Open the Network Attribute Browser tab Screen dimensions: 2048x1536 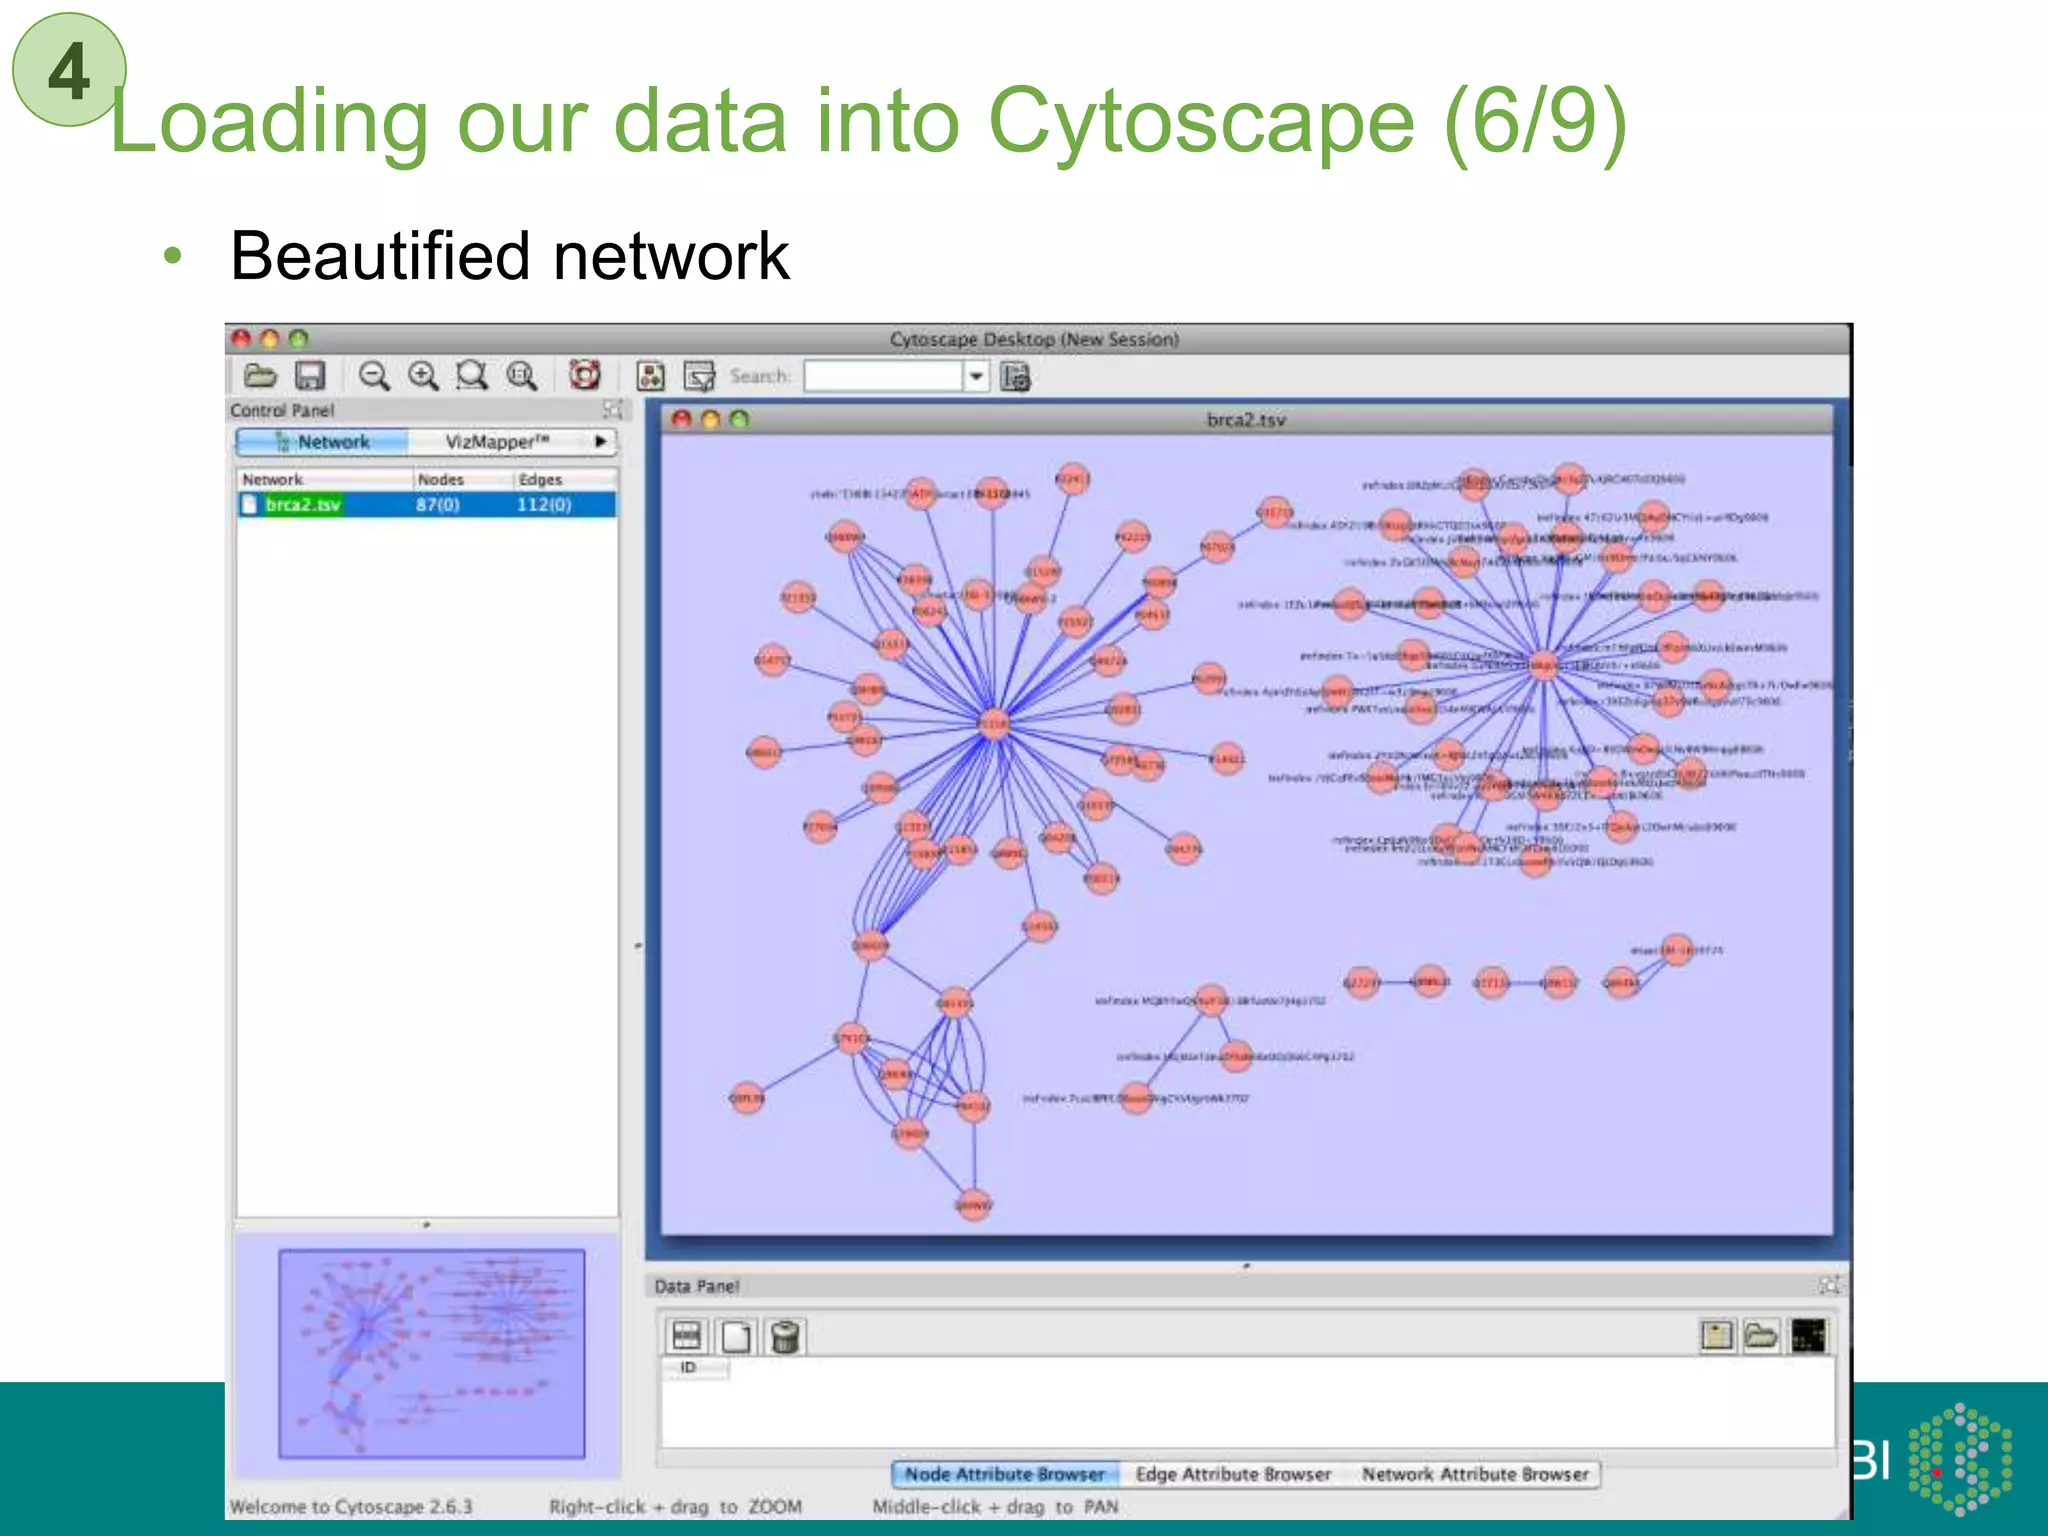coord(1475,1474)
